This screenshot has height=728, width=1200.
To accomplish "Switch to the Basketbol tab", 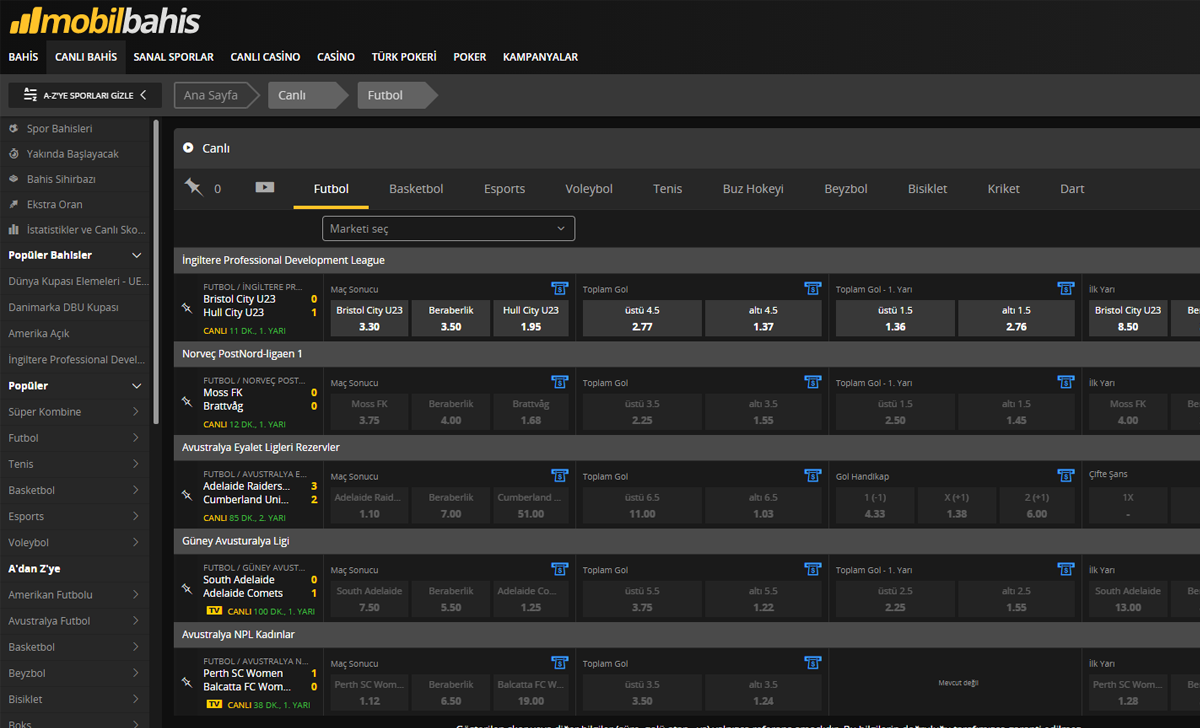I will click(416, 188).
